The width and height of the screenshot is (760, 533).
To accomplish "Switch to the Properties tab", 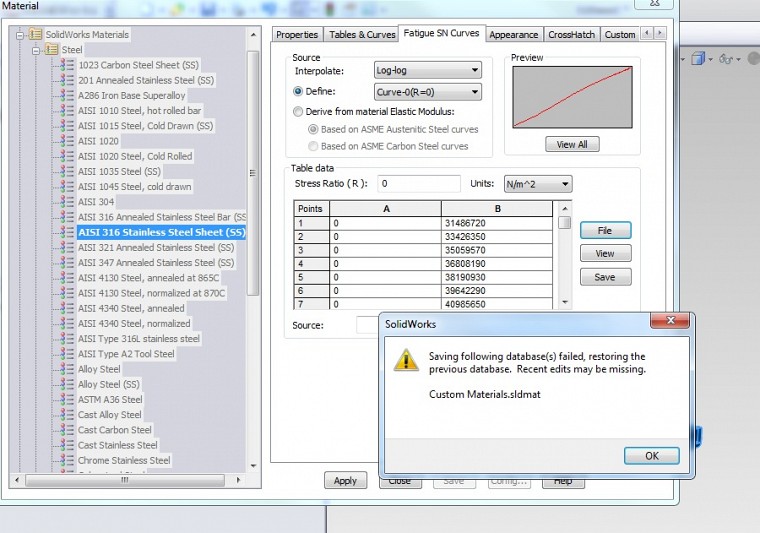I will (297, 34).
